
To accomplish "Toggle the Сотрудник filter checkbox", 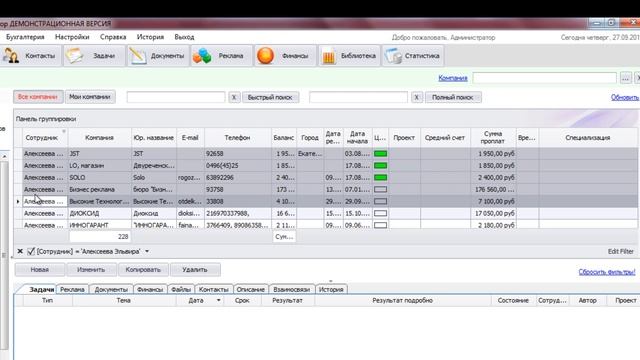I will click(x=31, y=251).
